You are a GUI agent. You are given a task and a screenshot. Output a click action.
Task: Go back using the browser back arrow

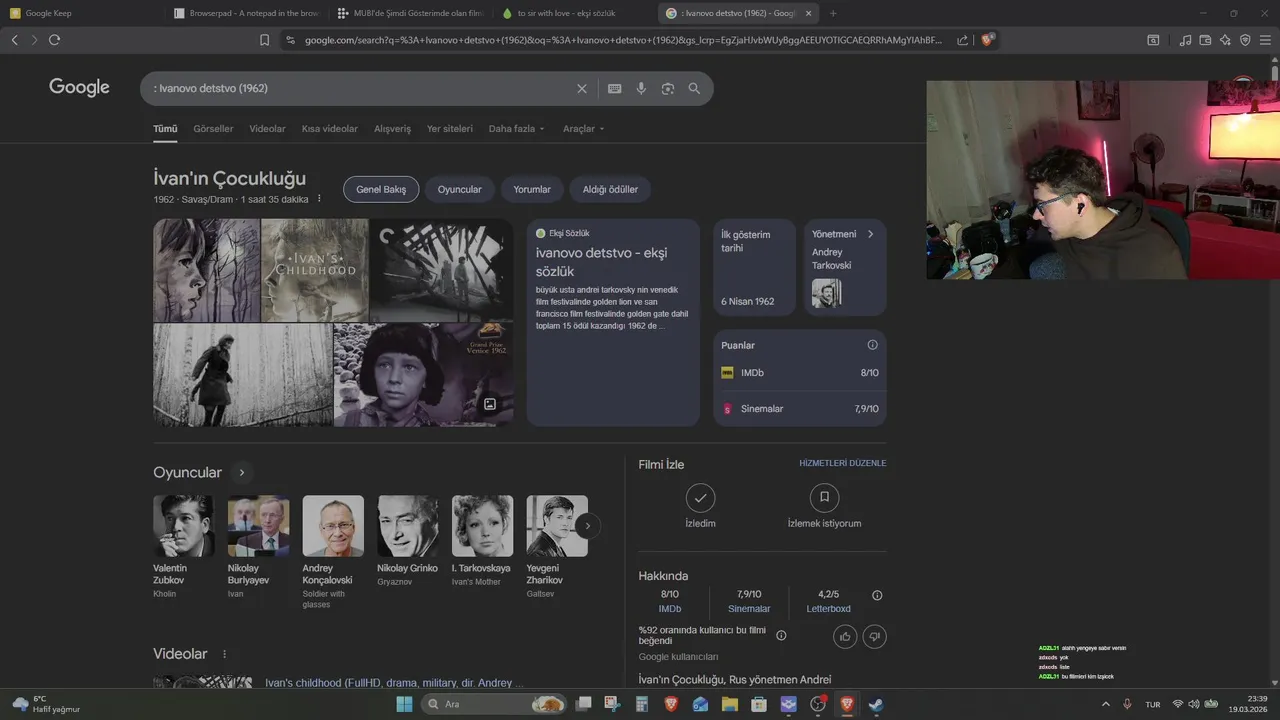click(14, 40)
